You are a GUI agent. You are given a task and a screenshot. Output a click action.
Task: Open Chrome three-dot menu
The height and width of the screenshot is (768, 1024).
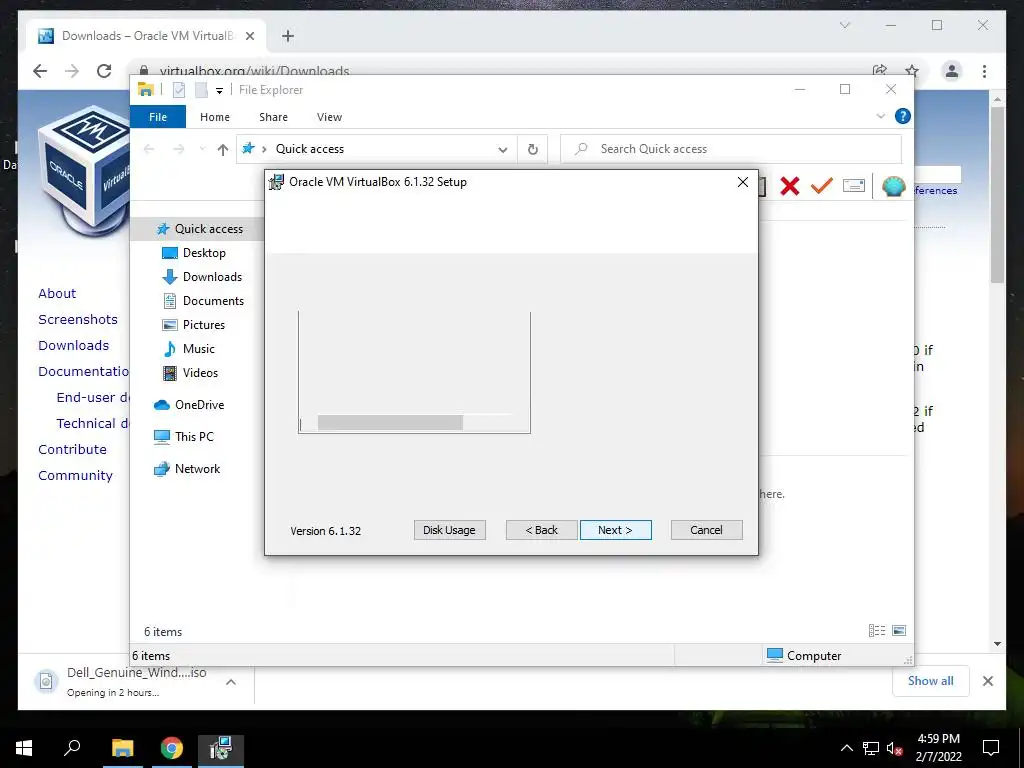(x=984, y=71)
